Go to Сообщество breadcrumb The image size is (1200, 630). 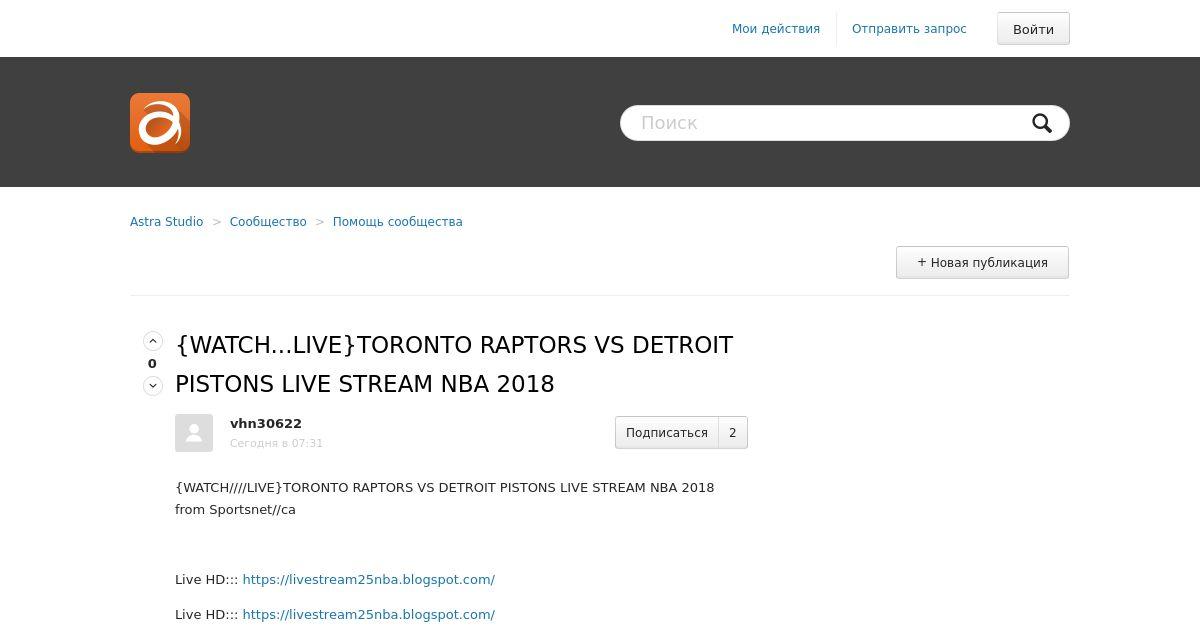(268, 222)
